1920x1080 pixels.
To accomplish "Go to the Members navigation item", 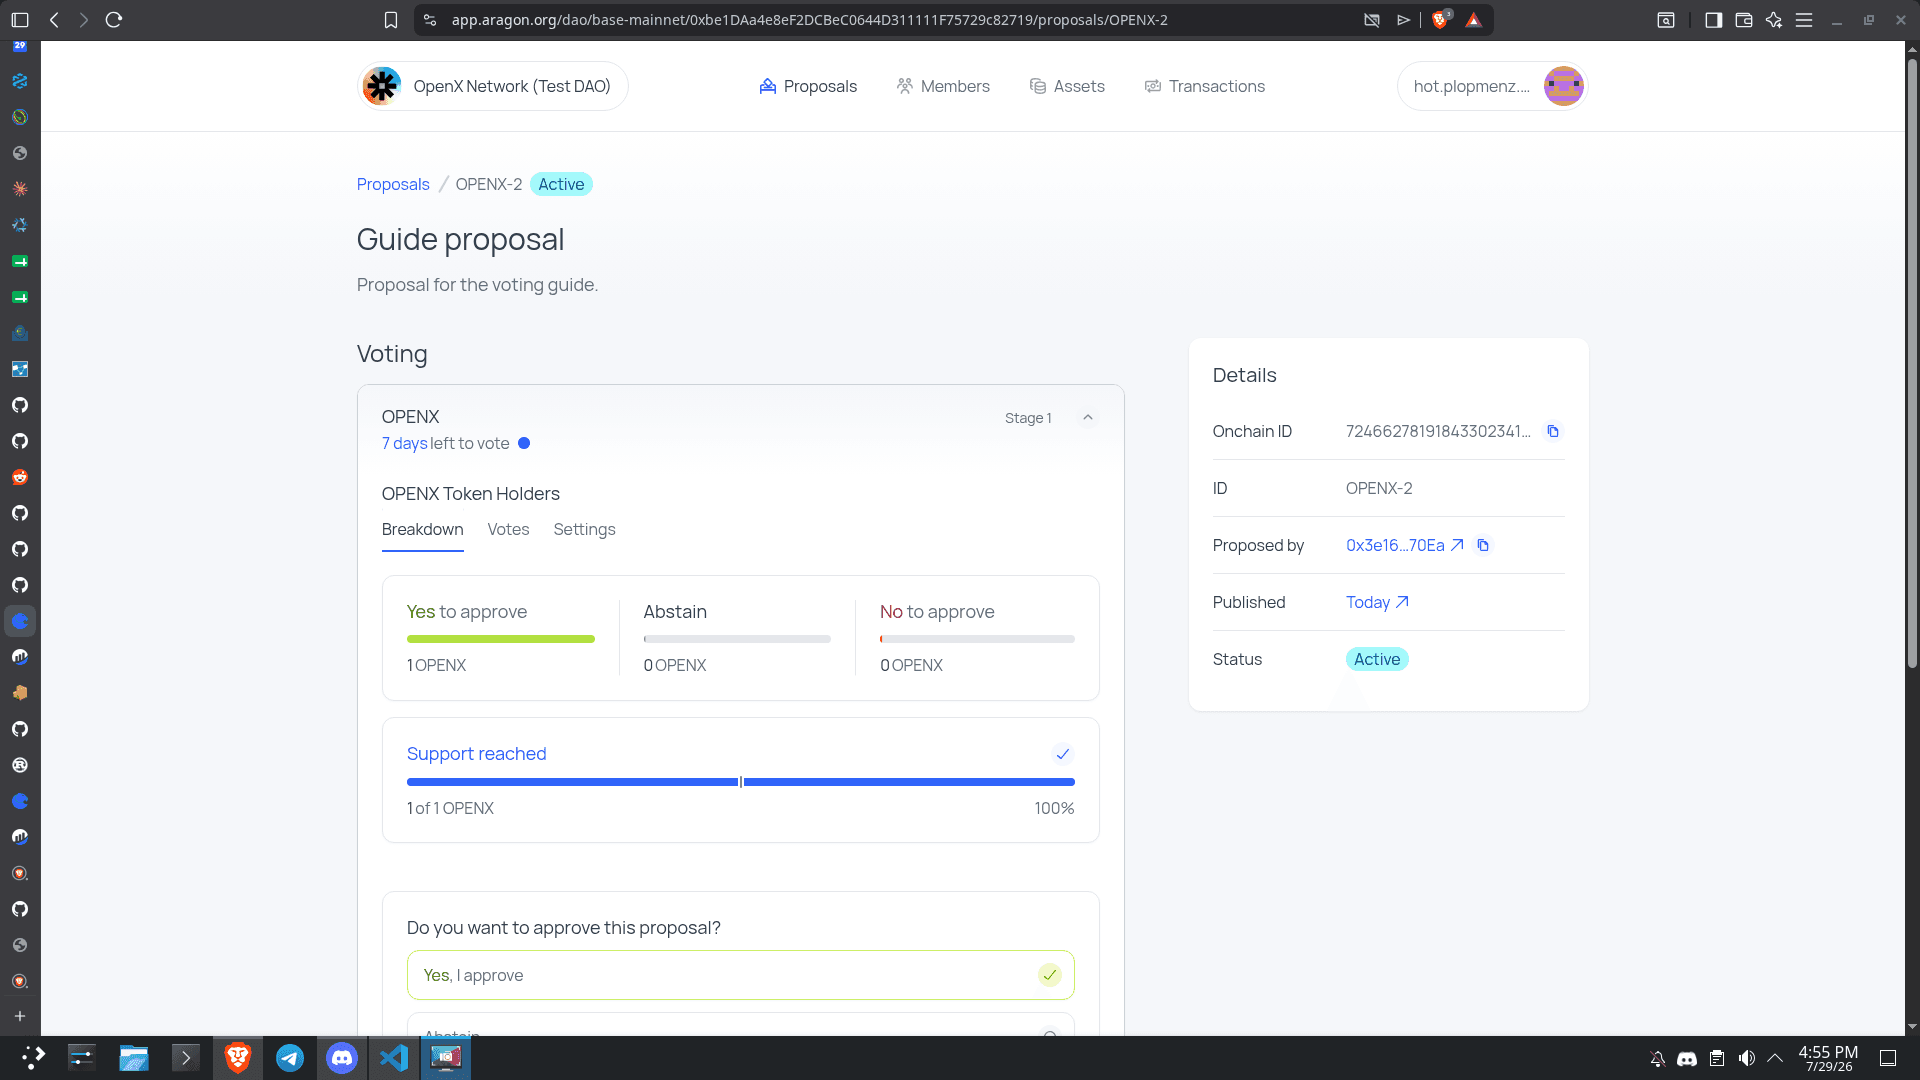I will coord(943,86).
